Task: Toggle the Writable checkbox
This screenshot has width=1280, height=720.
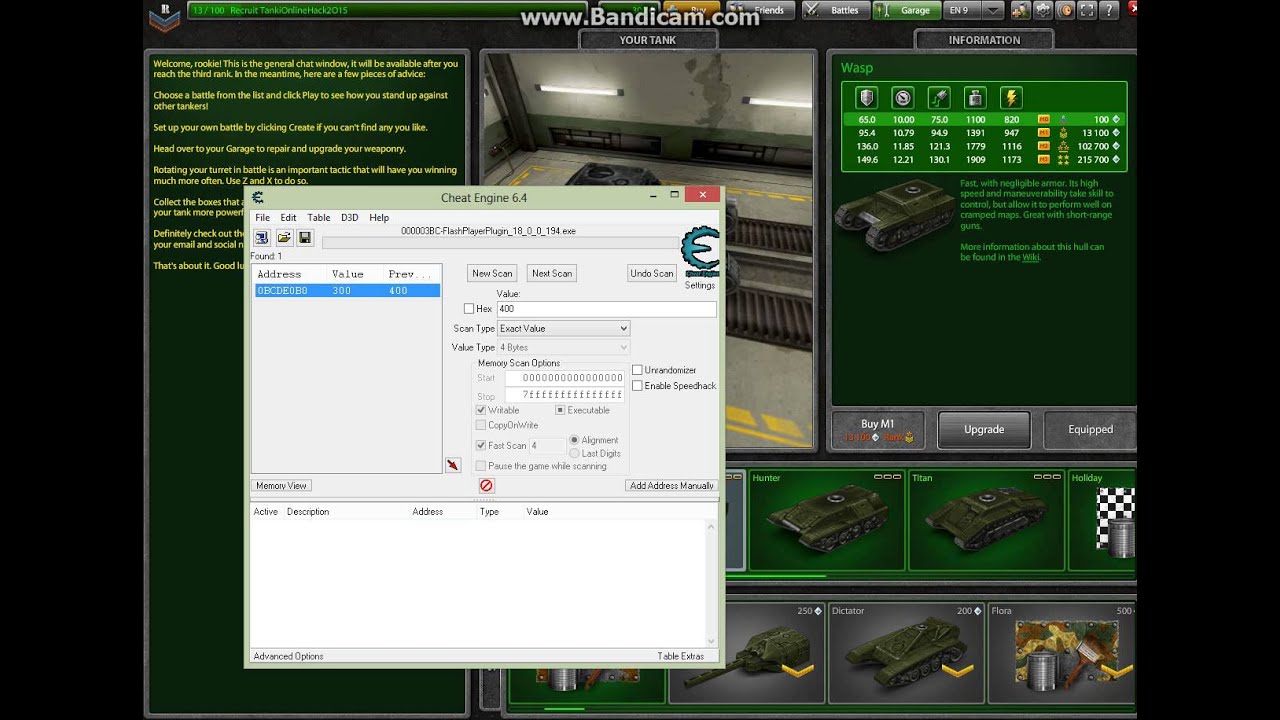Action: coord(481,410)
